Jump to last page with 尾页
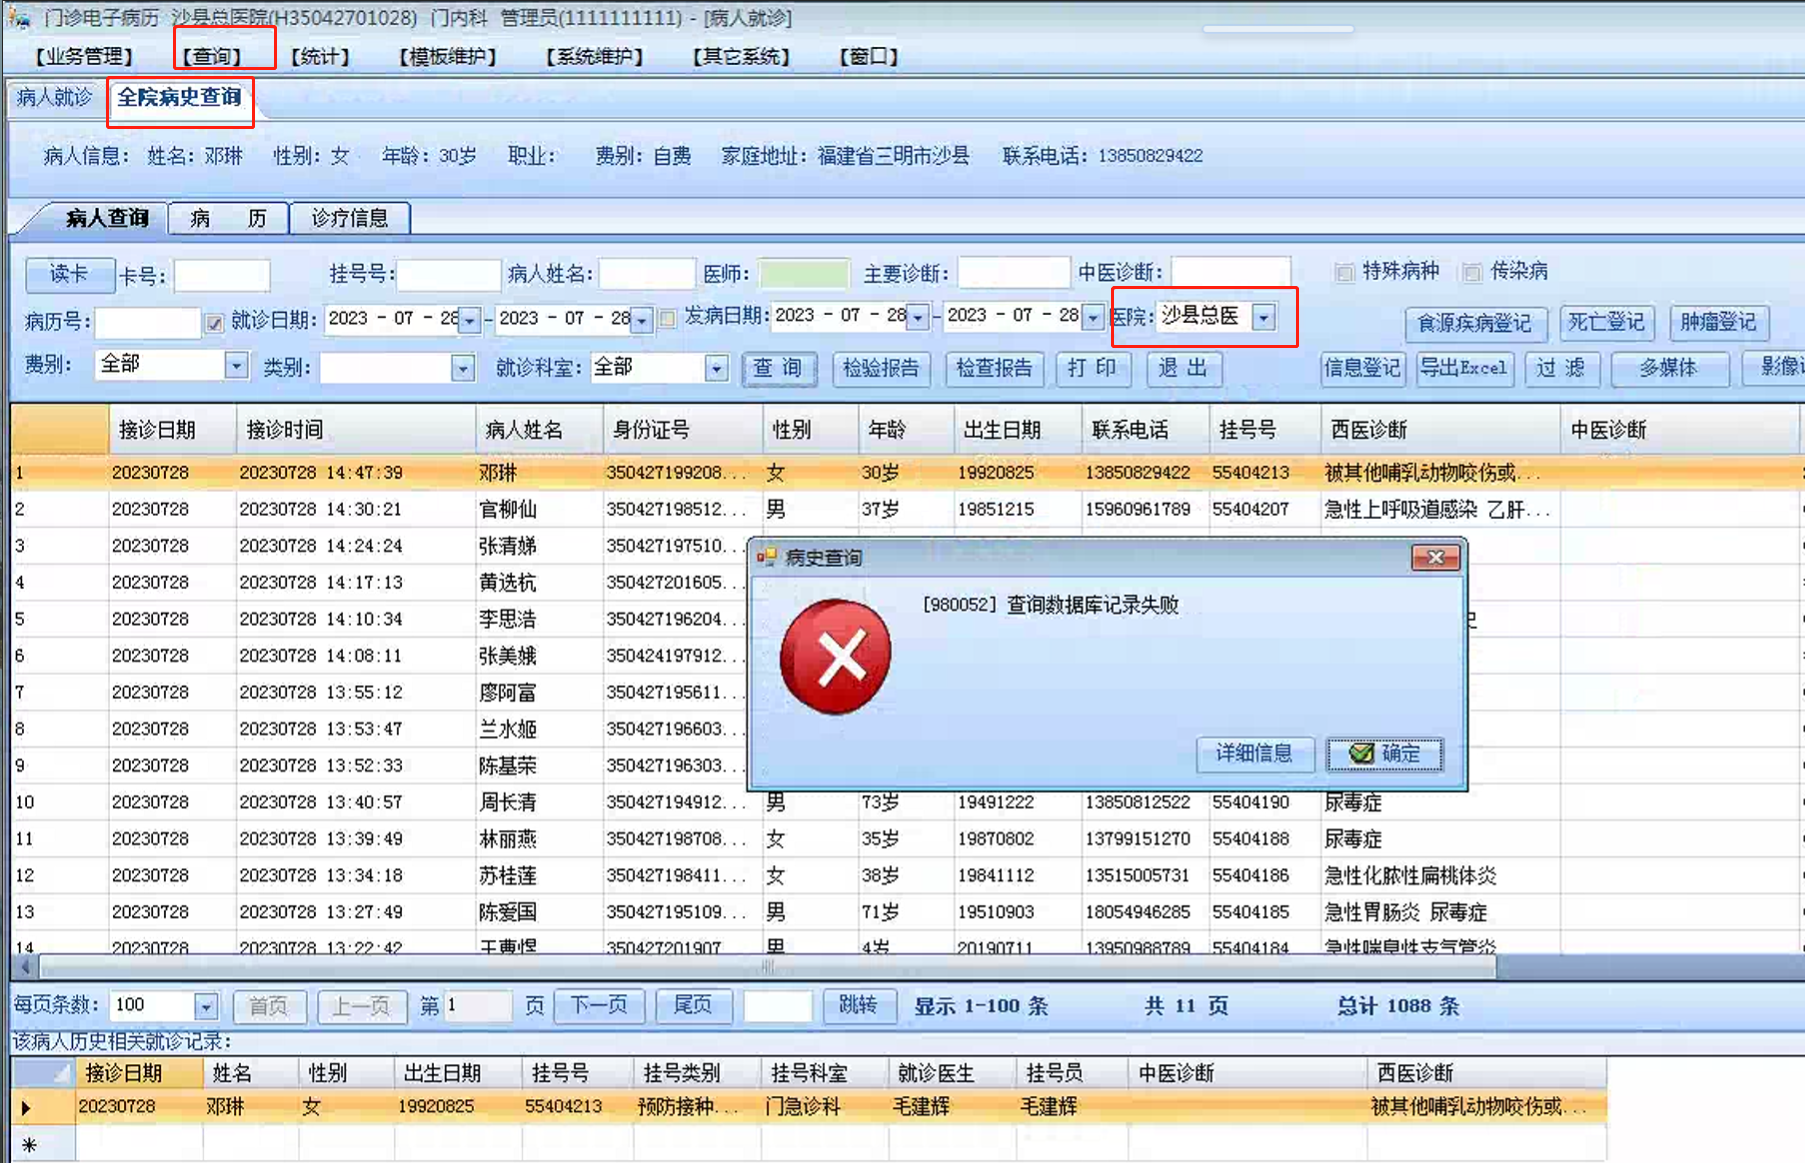The width and height of the screenshot is (1805, 1163). [693, 1006]
